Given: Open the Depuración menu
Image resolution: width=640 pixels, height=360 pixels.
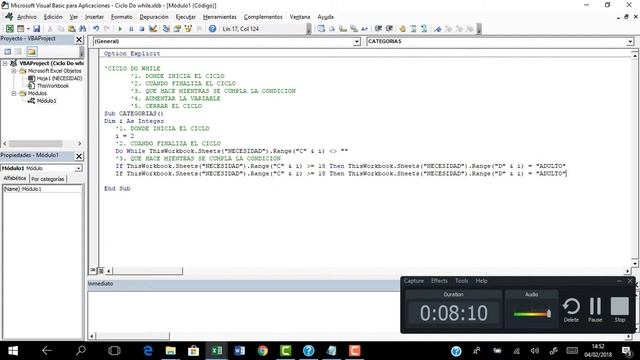Looking at the screenshot, I should [x=154, y=17].
